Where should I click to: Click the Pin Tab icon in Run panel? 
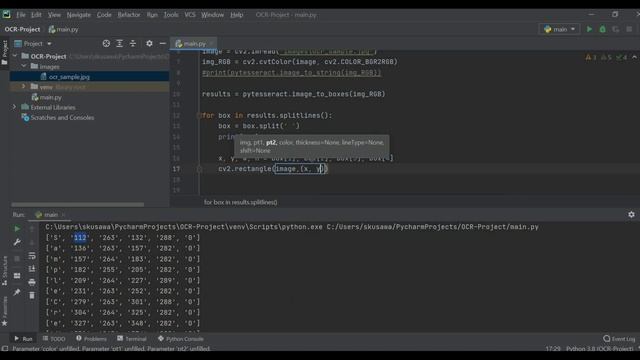(17, 292)
